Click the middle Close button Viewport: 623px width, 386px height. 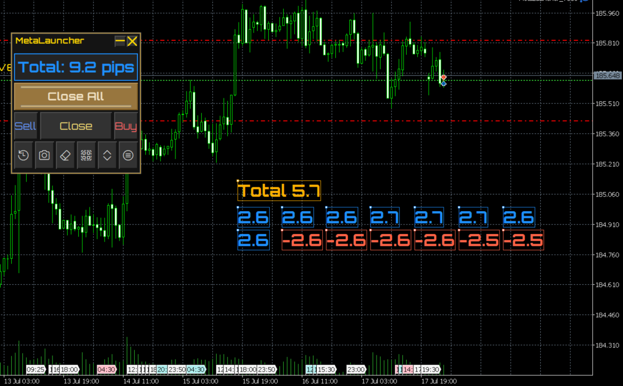[76, 126]
